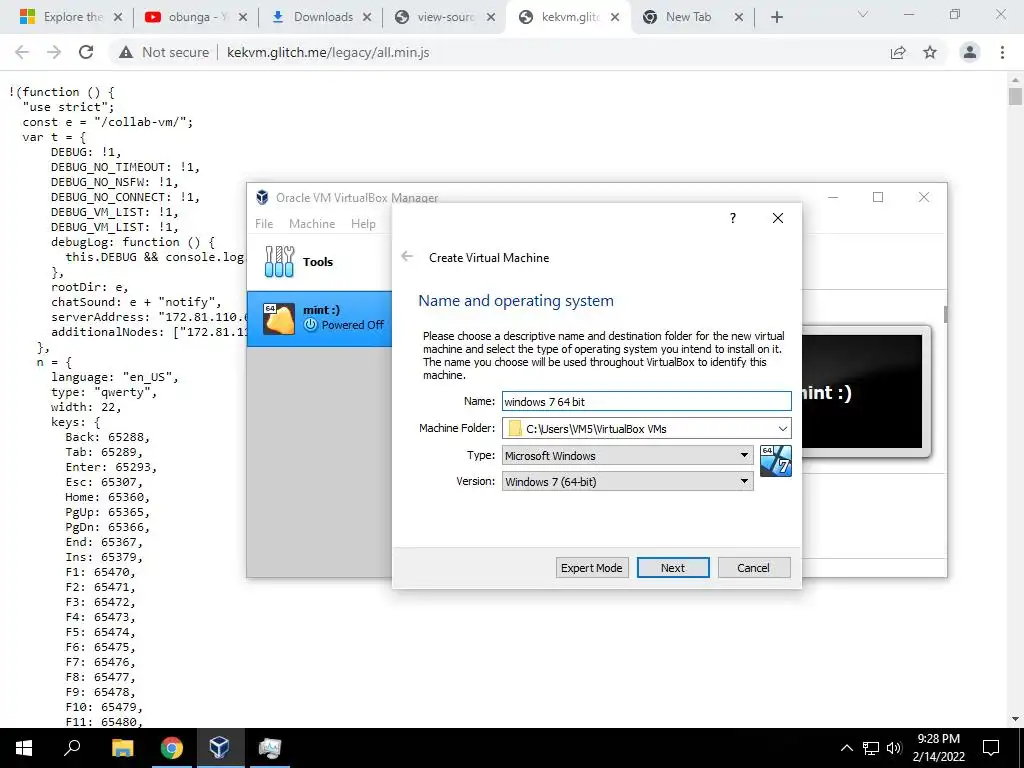Click the VirtualBox cube icon in title bar
This screenshot has width=1024, height=768.
(263, 197)
